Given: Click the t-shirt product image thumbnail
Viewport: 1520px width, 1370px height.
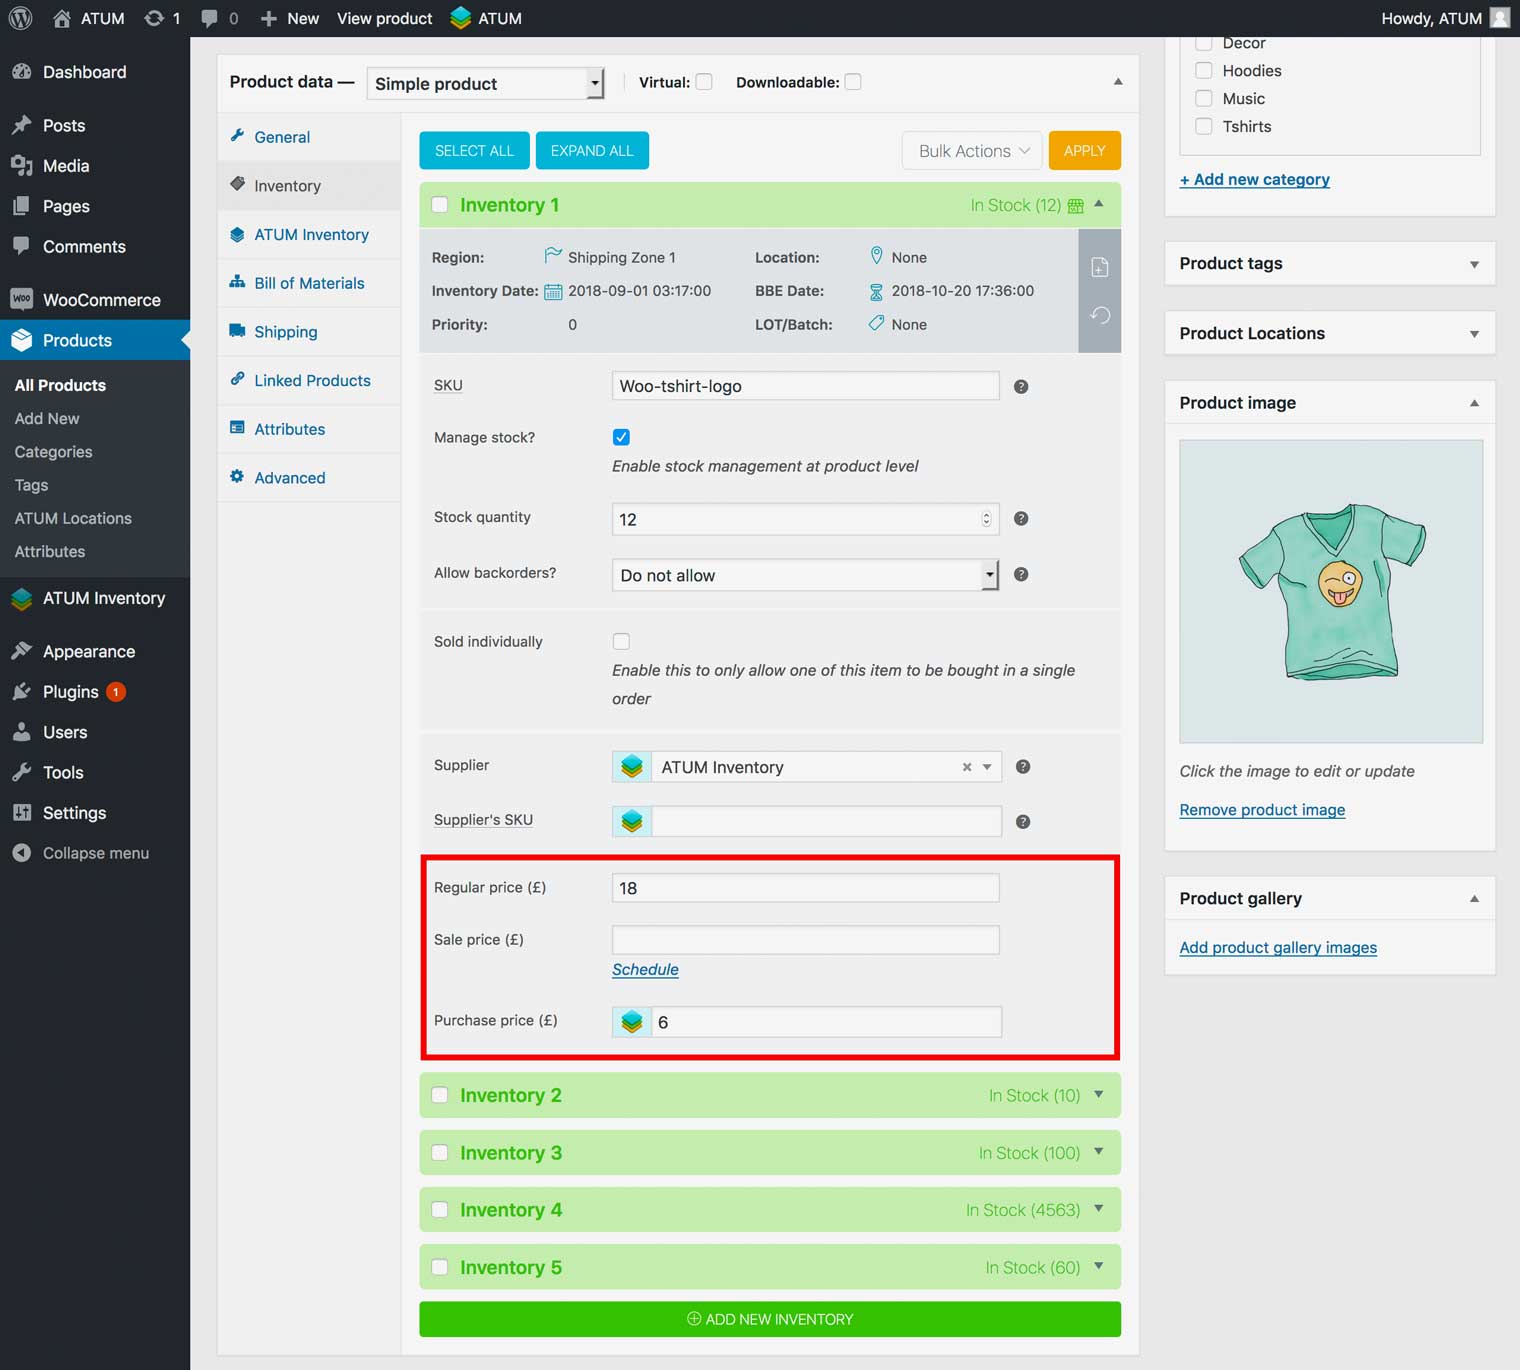Looking at the screenshot, I should (x=1330, y=591).
